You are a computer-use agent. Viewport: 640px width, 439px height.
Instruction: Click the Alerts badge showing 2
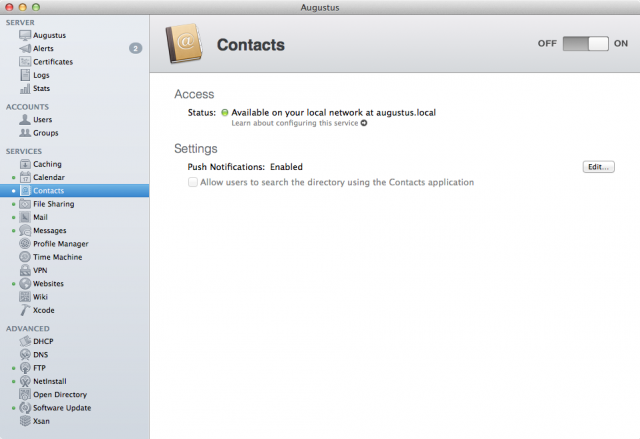(x=136, y=49)
